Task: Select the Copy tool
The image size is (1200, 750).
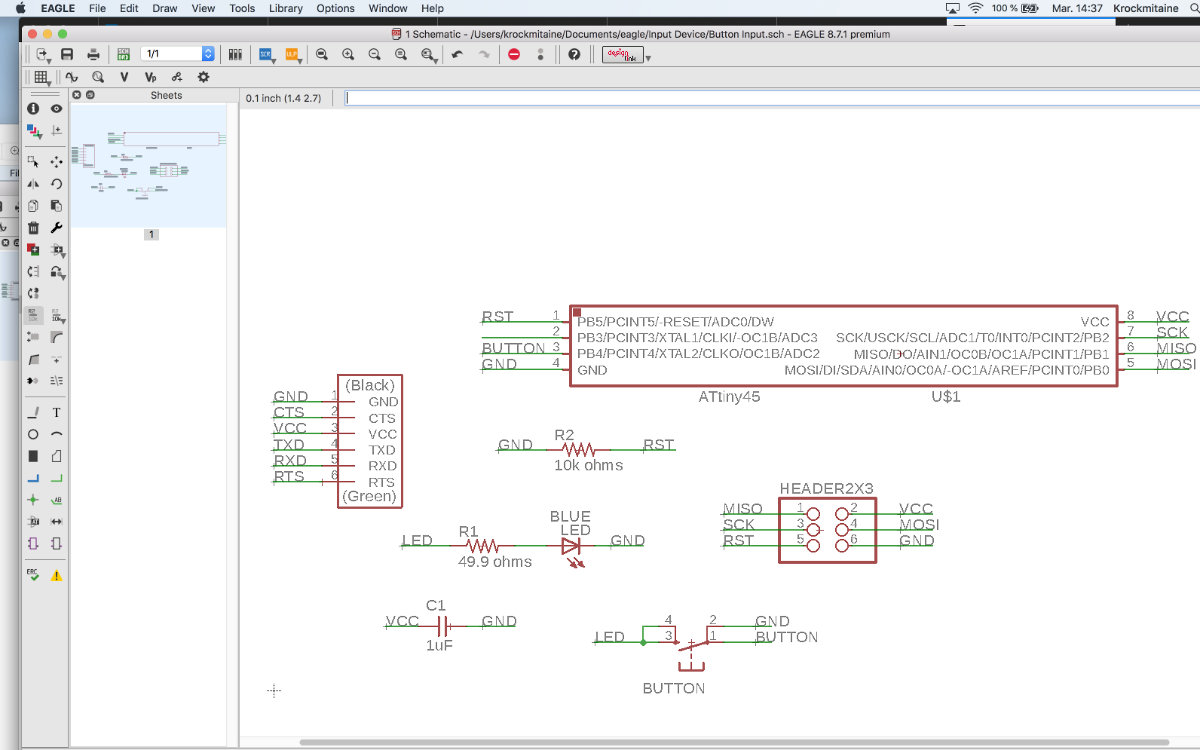Action: point(33,205)
